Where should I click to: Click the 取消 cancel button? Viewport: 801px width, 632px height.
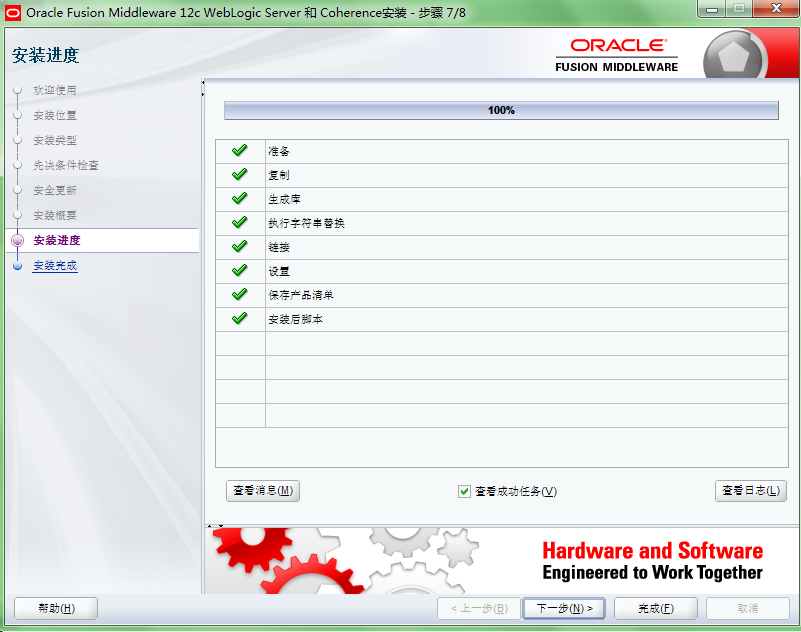point(747,608)
